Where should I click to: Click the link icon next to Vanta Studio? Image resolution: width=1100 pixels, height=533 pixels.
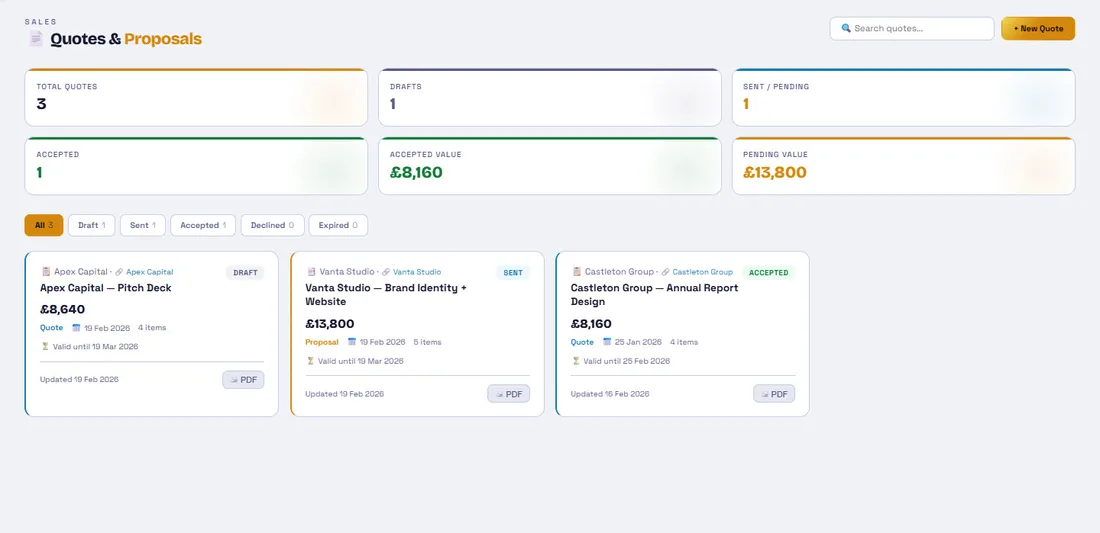point(386,272)
